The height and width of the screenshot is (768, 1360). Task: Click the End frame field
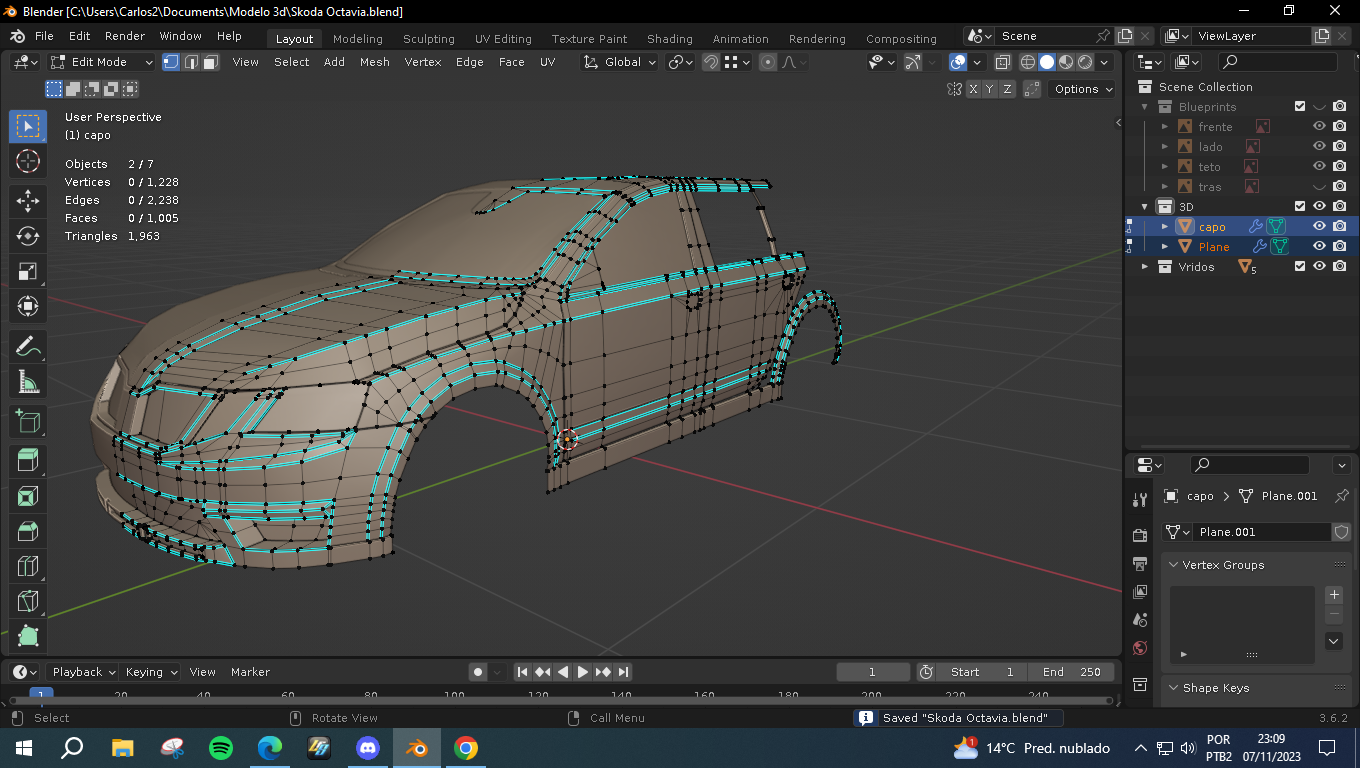(x=1072, y=672)
